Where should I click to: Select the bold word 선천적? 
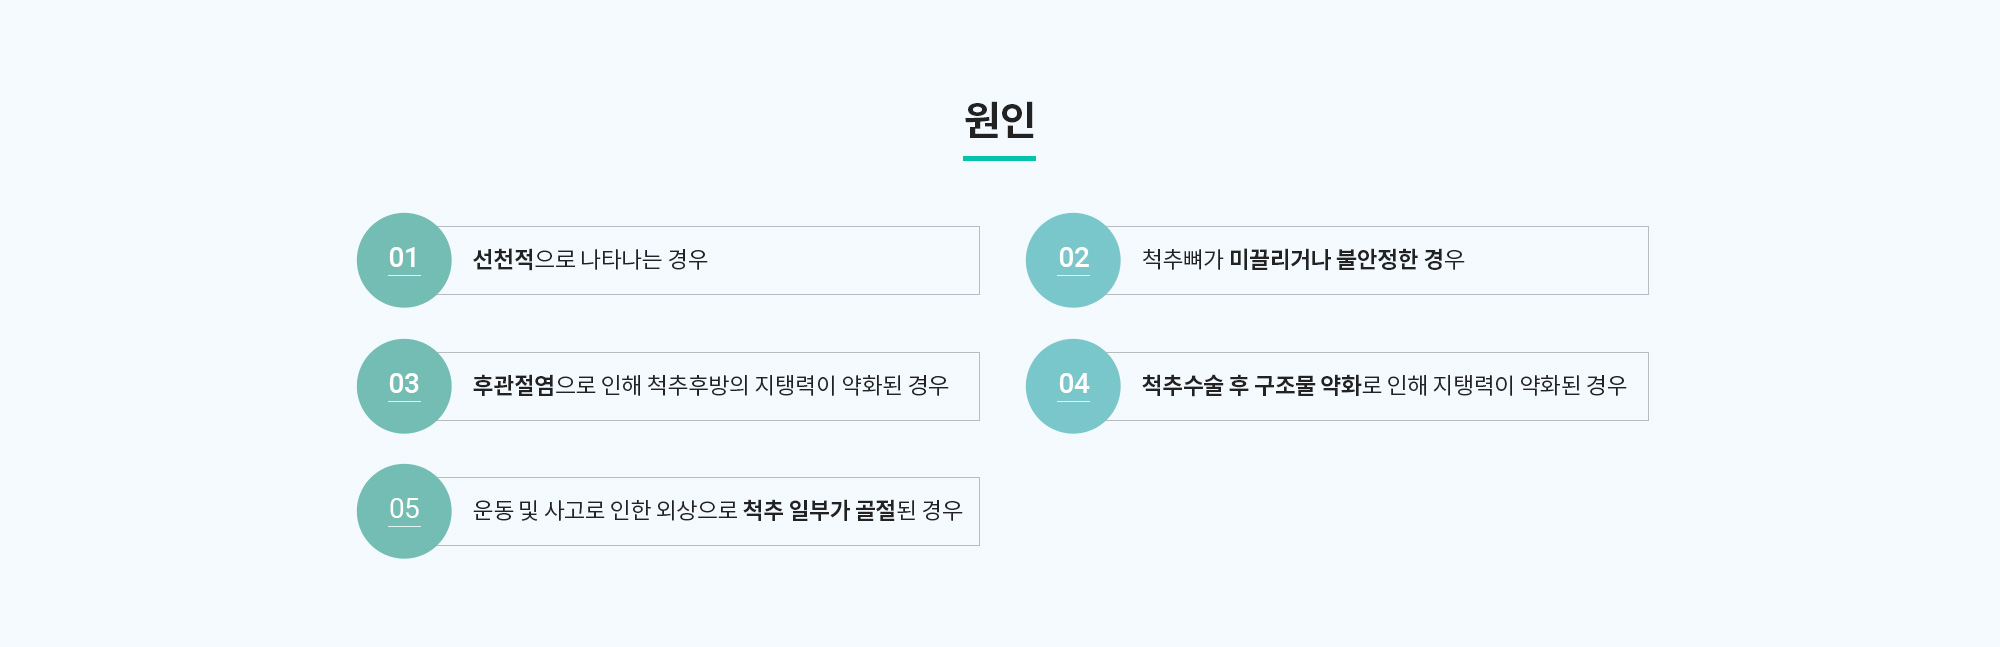[x=503, y=260]
